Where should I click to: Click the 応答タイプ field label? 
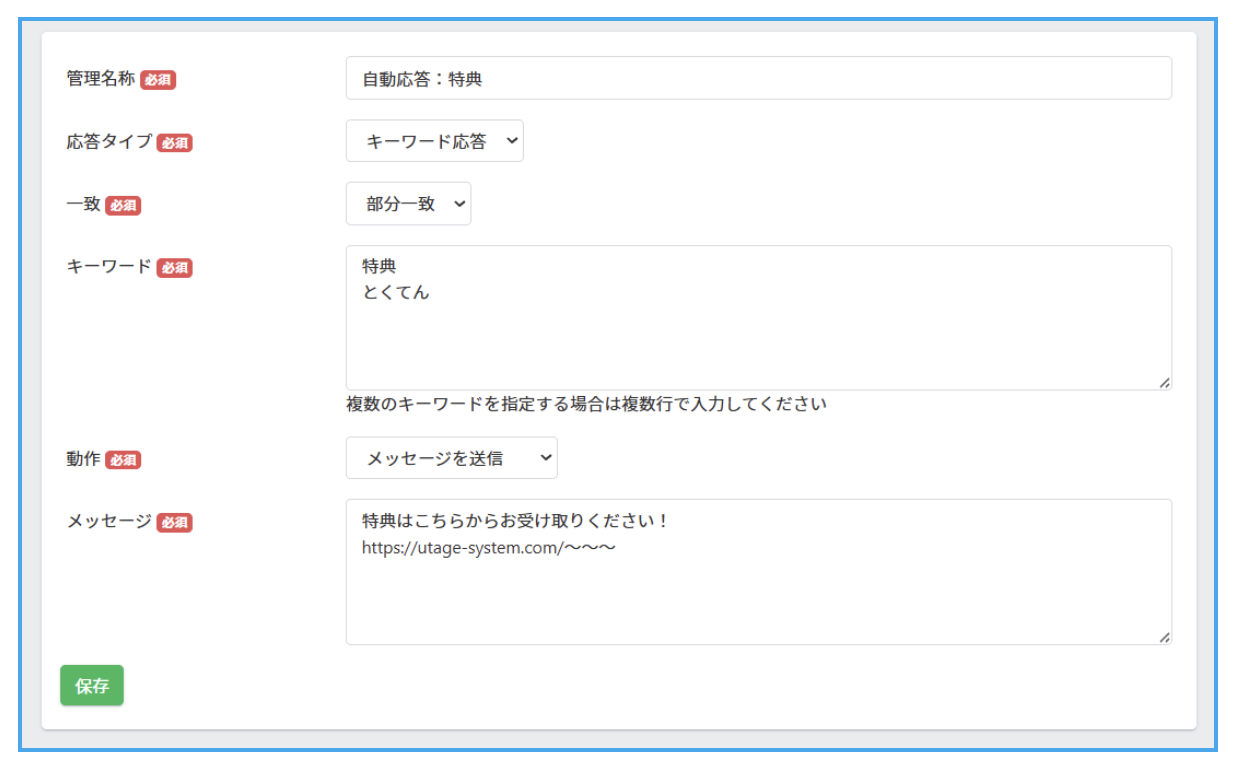109,142
